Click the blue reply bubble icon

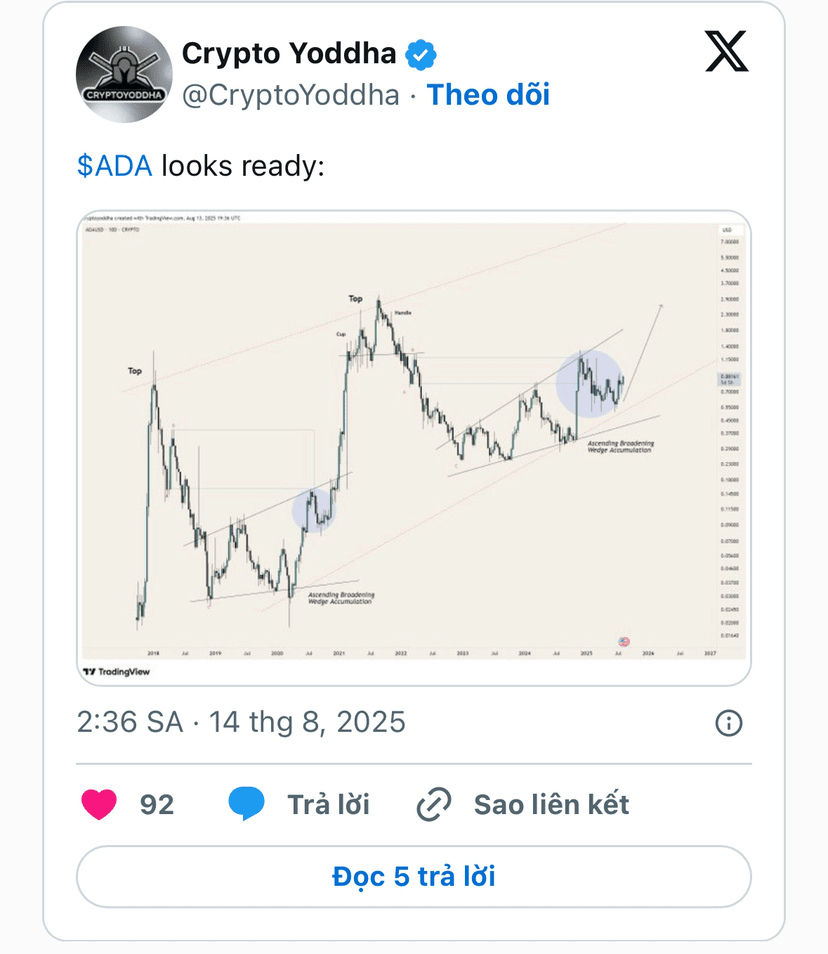pyautogui.click(x=246, y=804)
